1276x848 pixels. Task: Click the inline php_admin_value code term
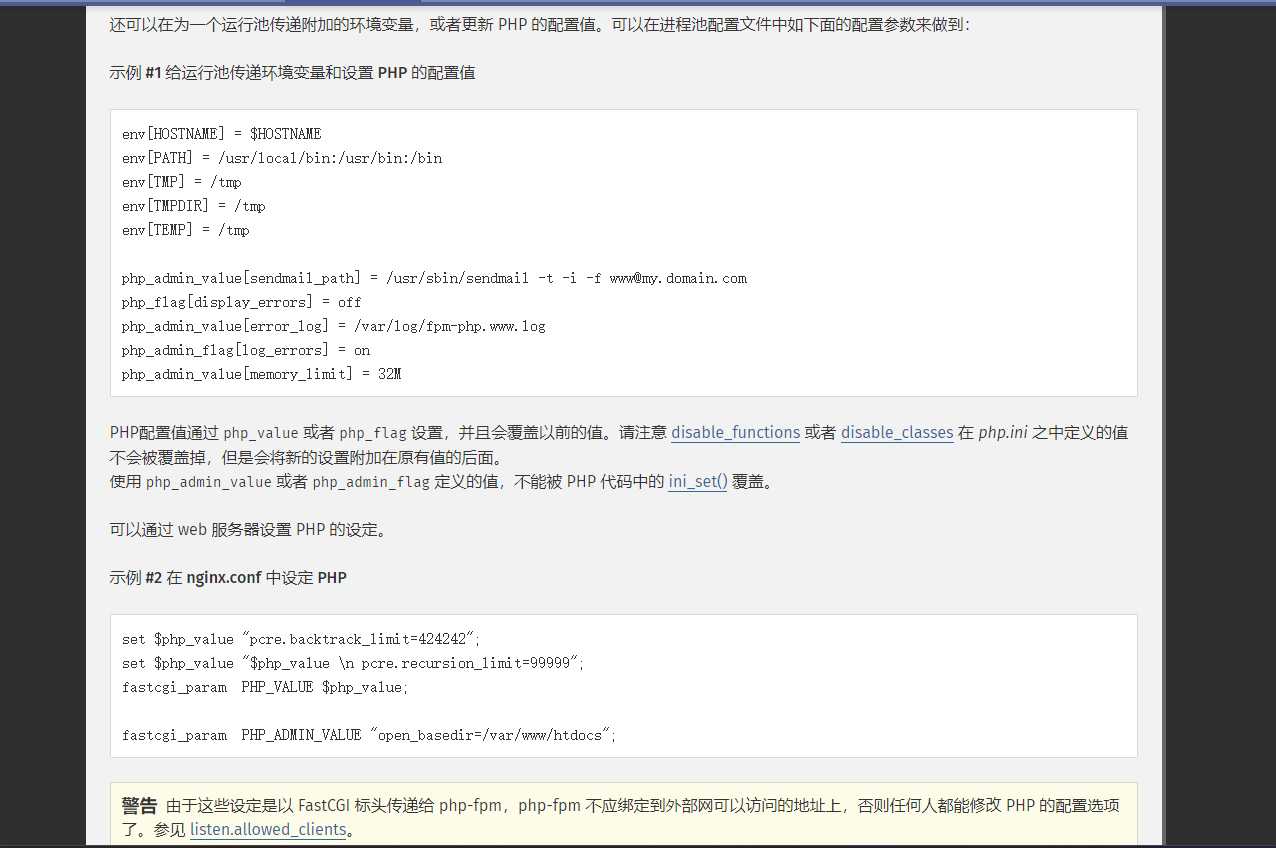tap(208, 482)
